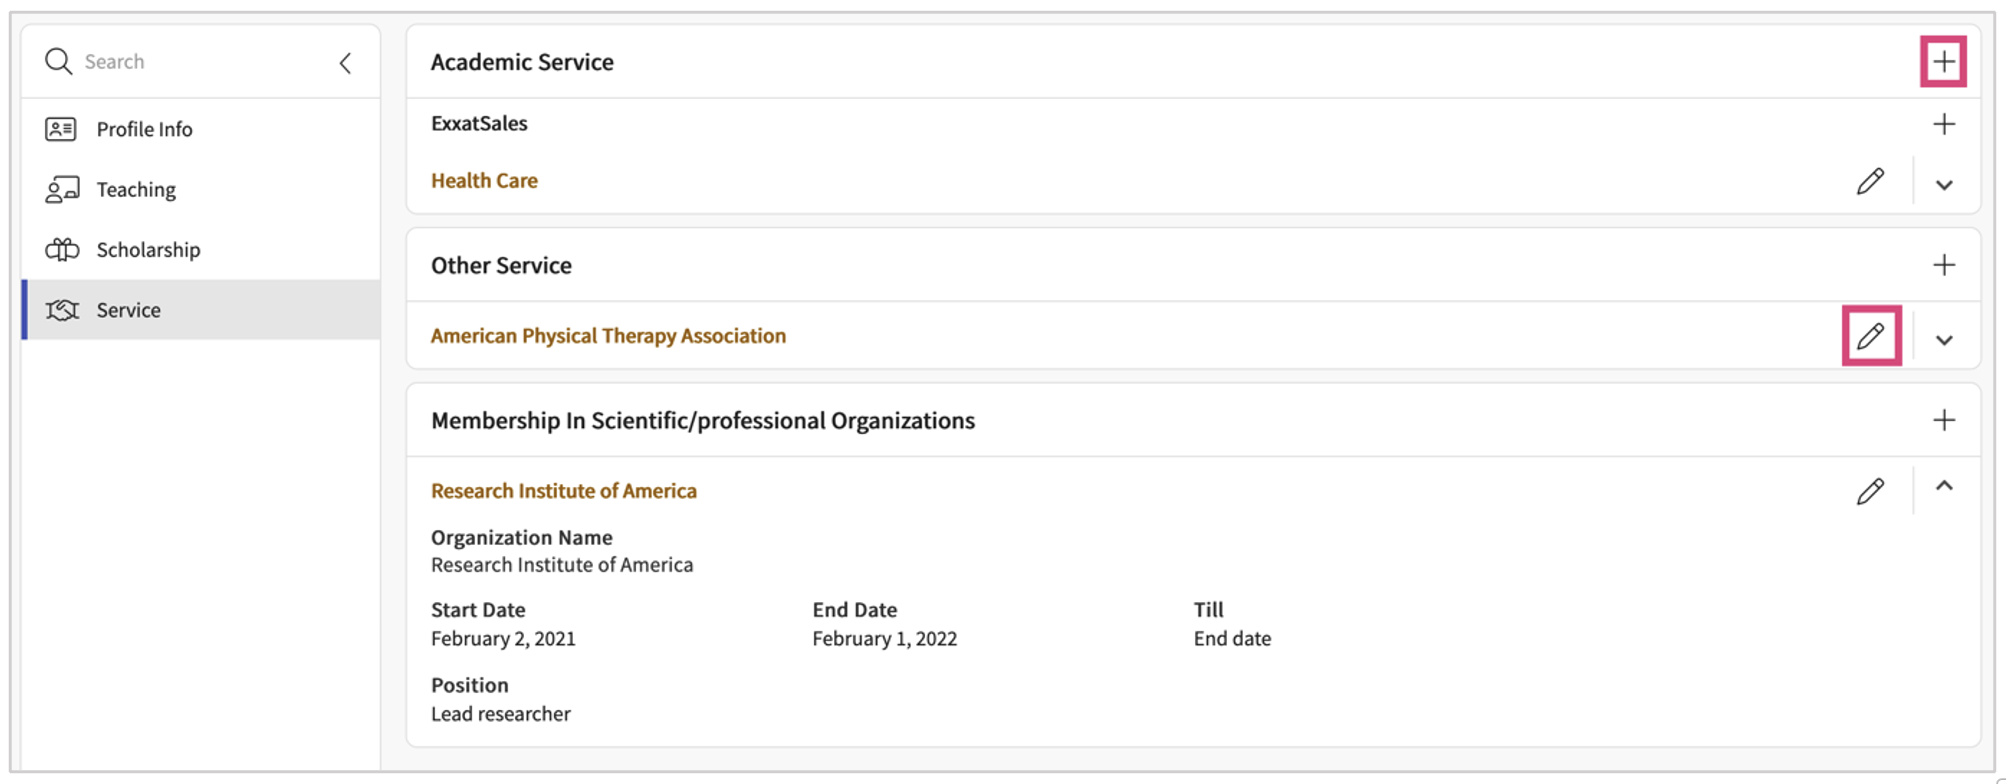The image size is (2006, 784).
Task: Click the Research Institute of America title
Action: click(563, 491)
